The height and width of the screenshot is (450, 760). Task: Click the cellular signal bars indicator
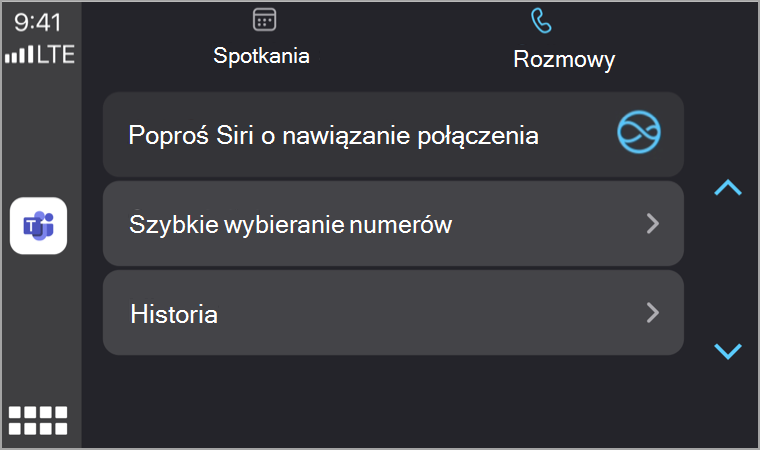(x=19, y=54)
